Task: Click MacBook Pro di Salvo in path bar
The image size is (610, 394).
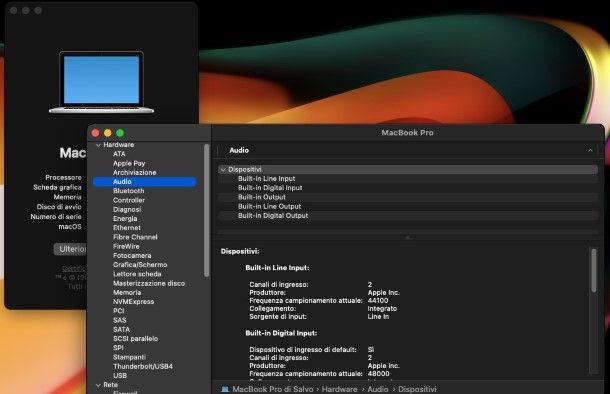Action: [x=273, y=389]
